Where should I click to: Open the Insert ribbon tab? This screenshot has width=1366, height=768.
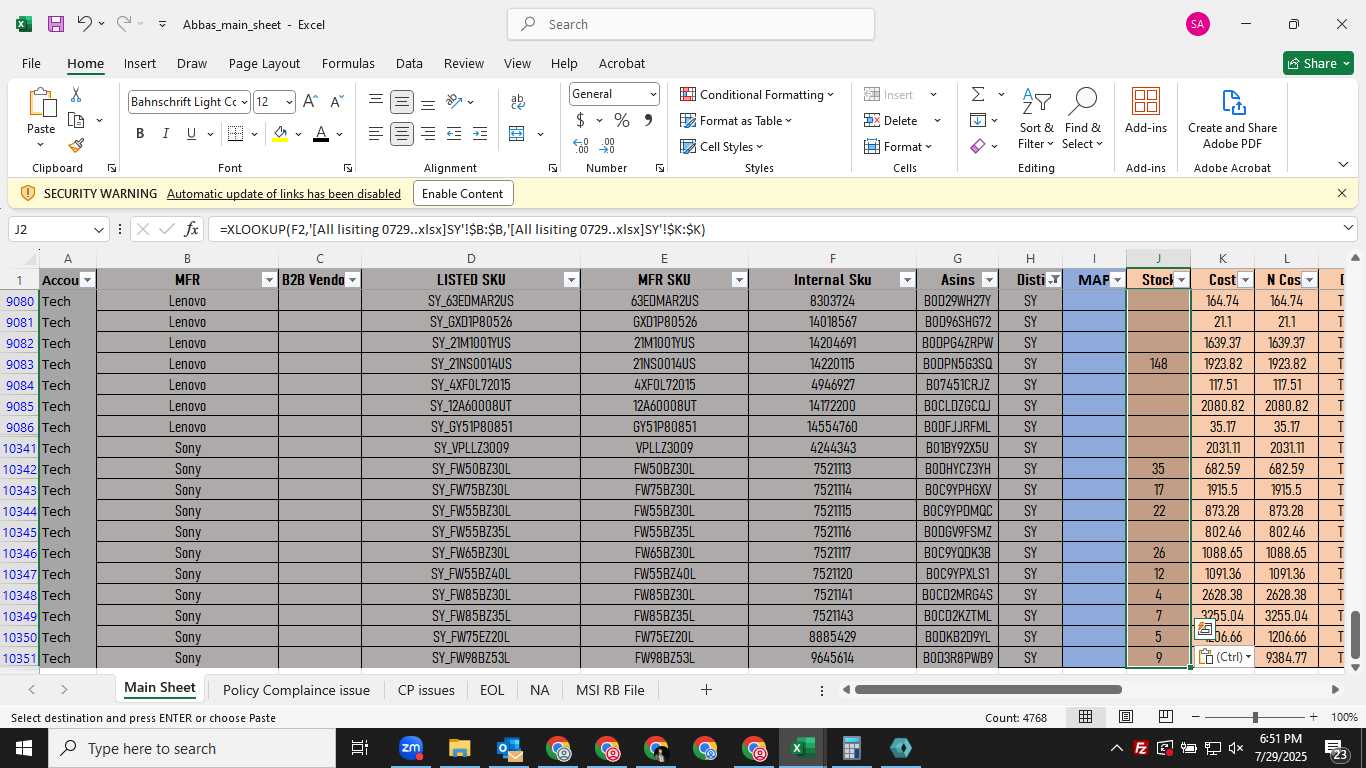(x=140, y=63)
